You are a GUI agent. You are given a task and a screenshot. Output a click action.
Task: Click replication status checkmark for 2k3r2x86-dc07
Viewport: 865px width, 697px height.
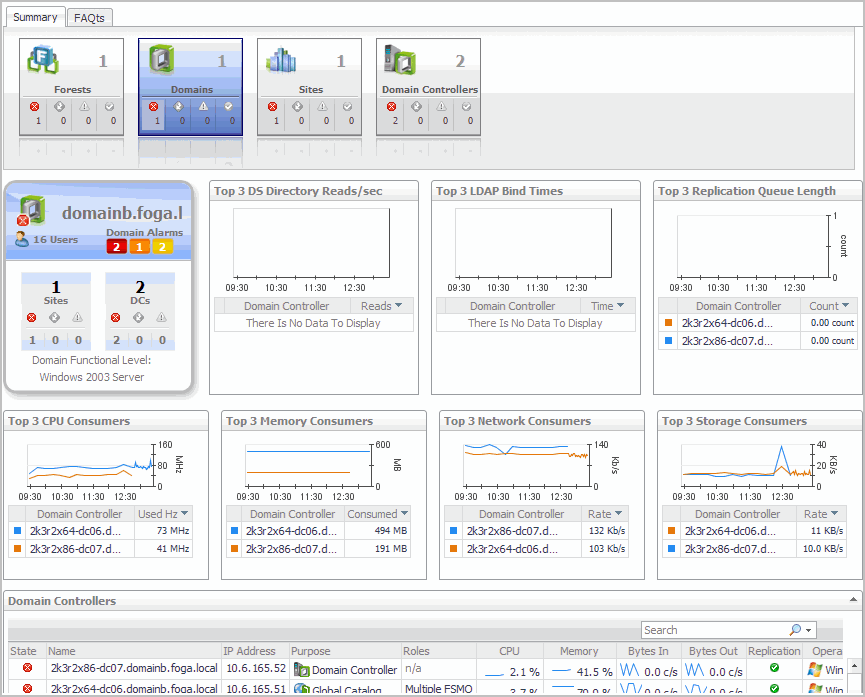tap(774, 669)
